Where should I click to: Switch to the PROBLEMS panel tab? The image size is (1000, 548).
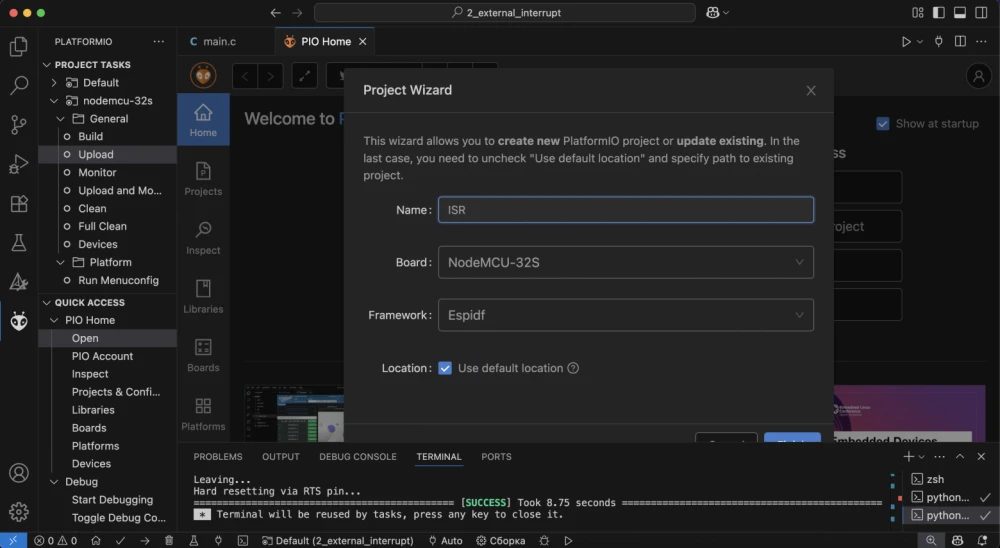pyautogui.click(x=218, y=457)
